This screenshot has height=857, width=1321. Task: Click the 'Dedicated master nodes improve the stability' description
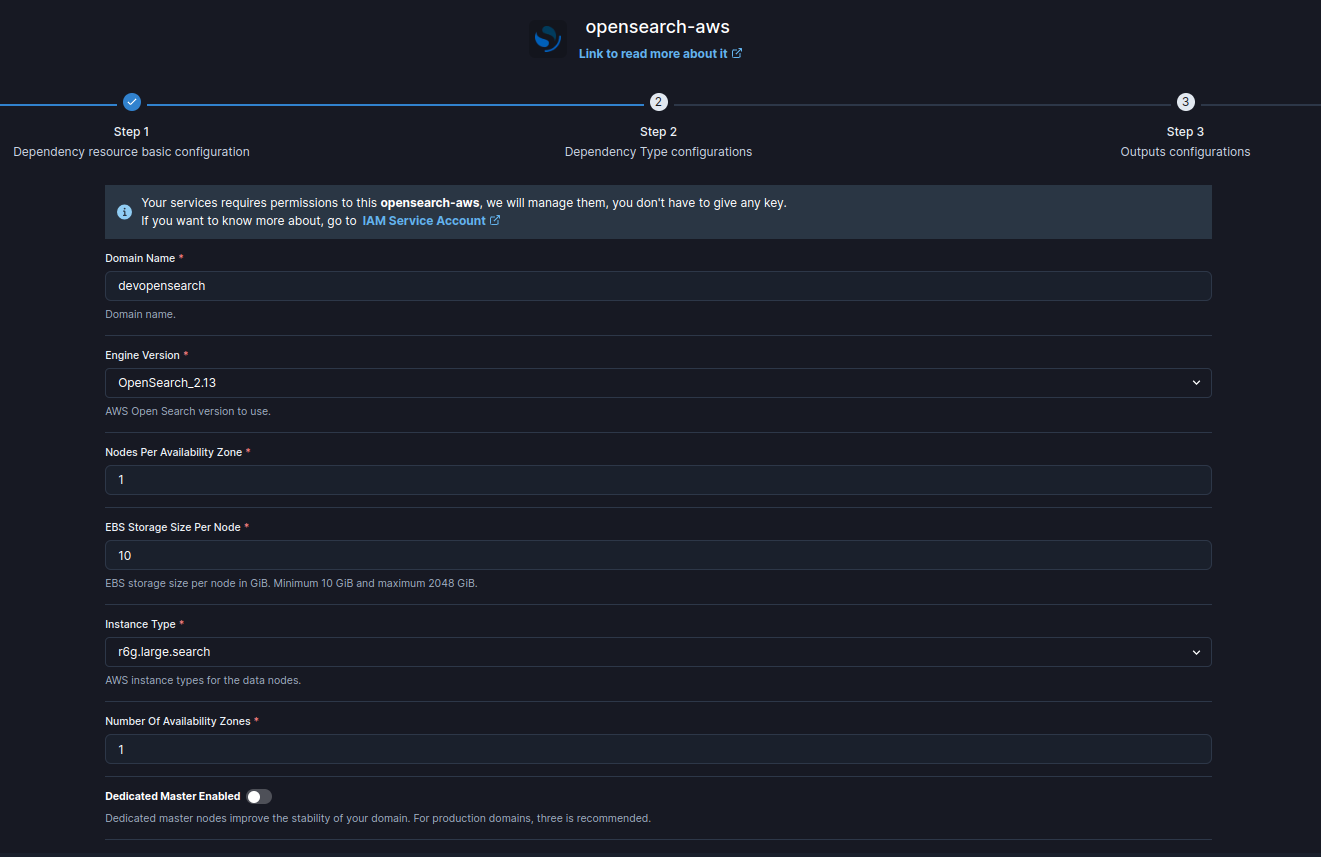(378, 818)
